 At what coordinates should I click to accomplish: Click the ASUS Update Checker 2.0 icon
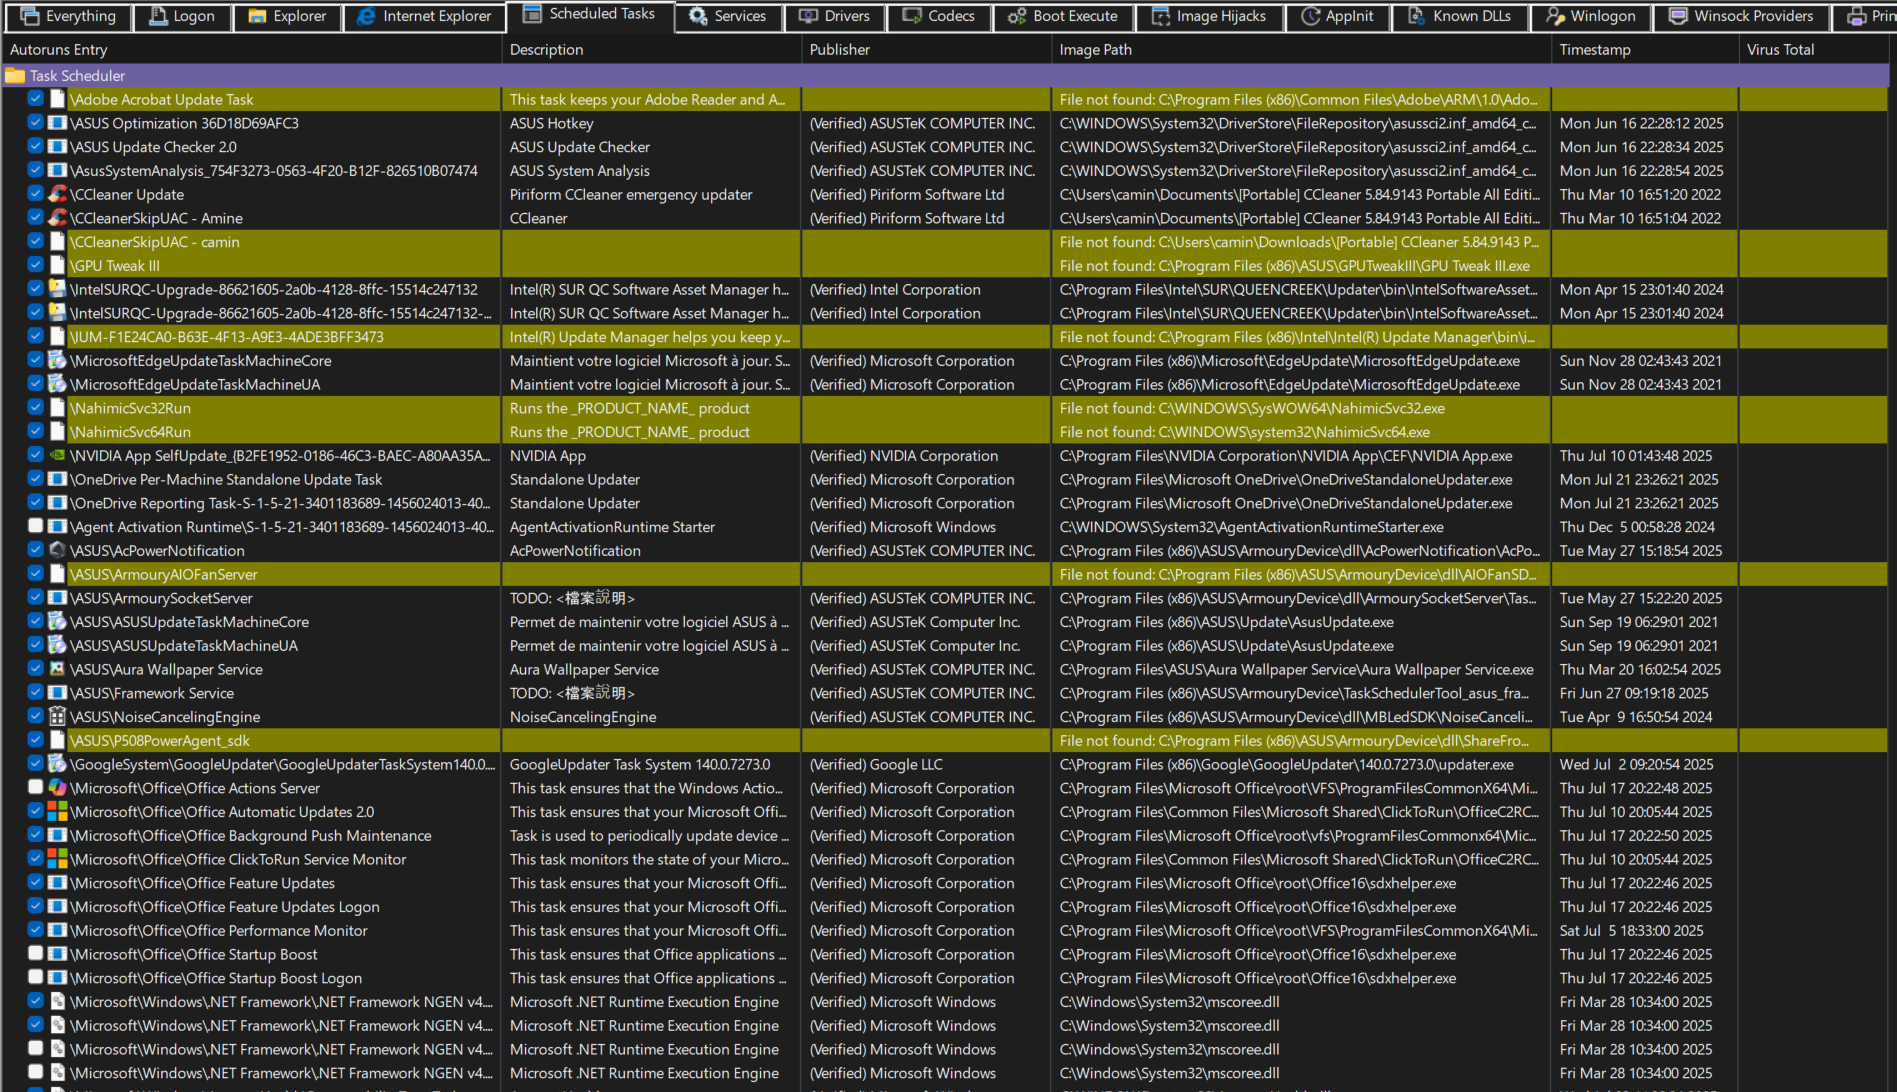(x=57, y=146)
